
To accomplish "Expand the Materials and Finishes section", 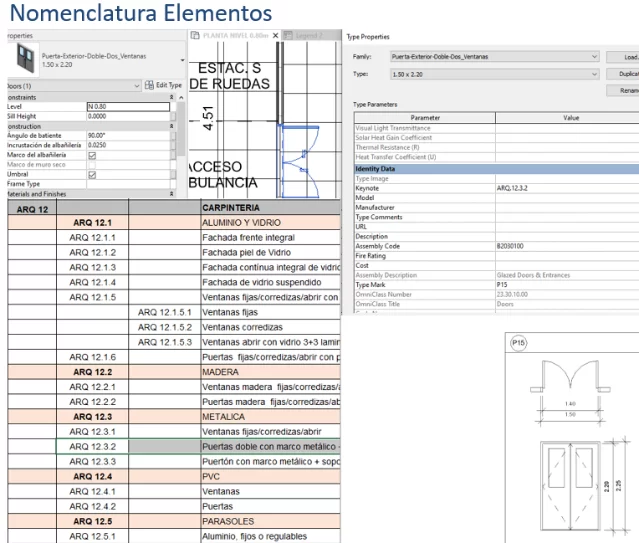I will (x=171, y=193).
